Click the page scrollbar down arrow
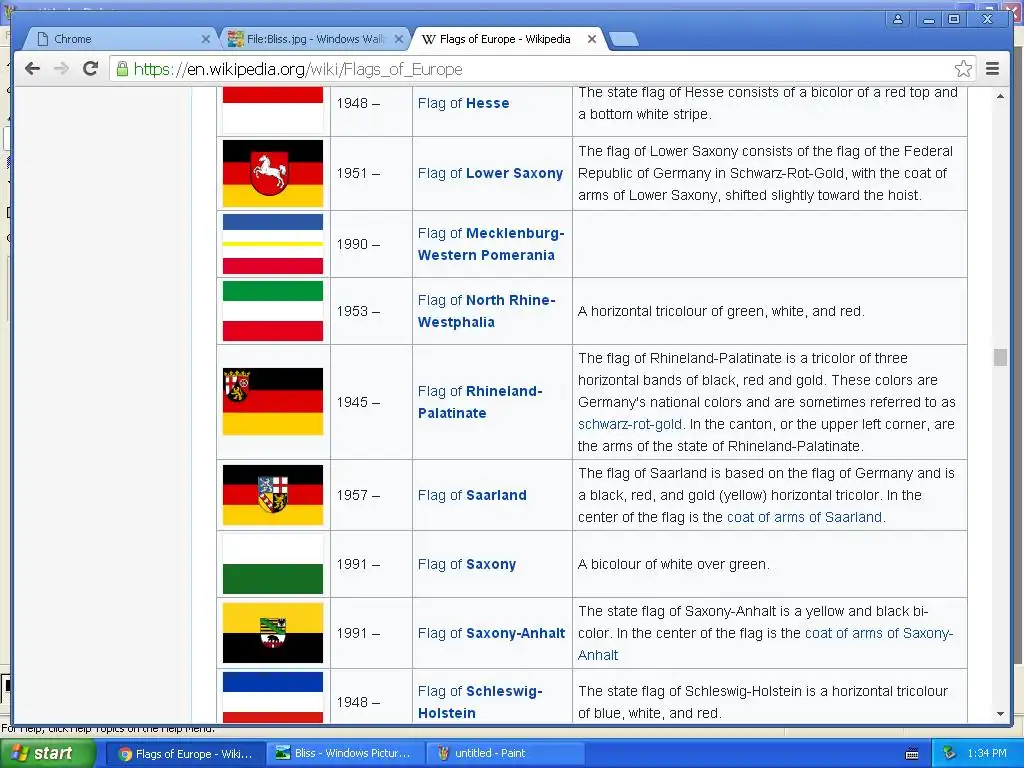The height and width of the screenshot is (768, 1024). pos(1000,714)
